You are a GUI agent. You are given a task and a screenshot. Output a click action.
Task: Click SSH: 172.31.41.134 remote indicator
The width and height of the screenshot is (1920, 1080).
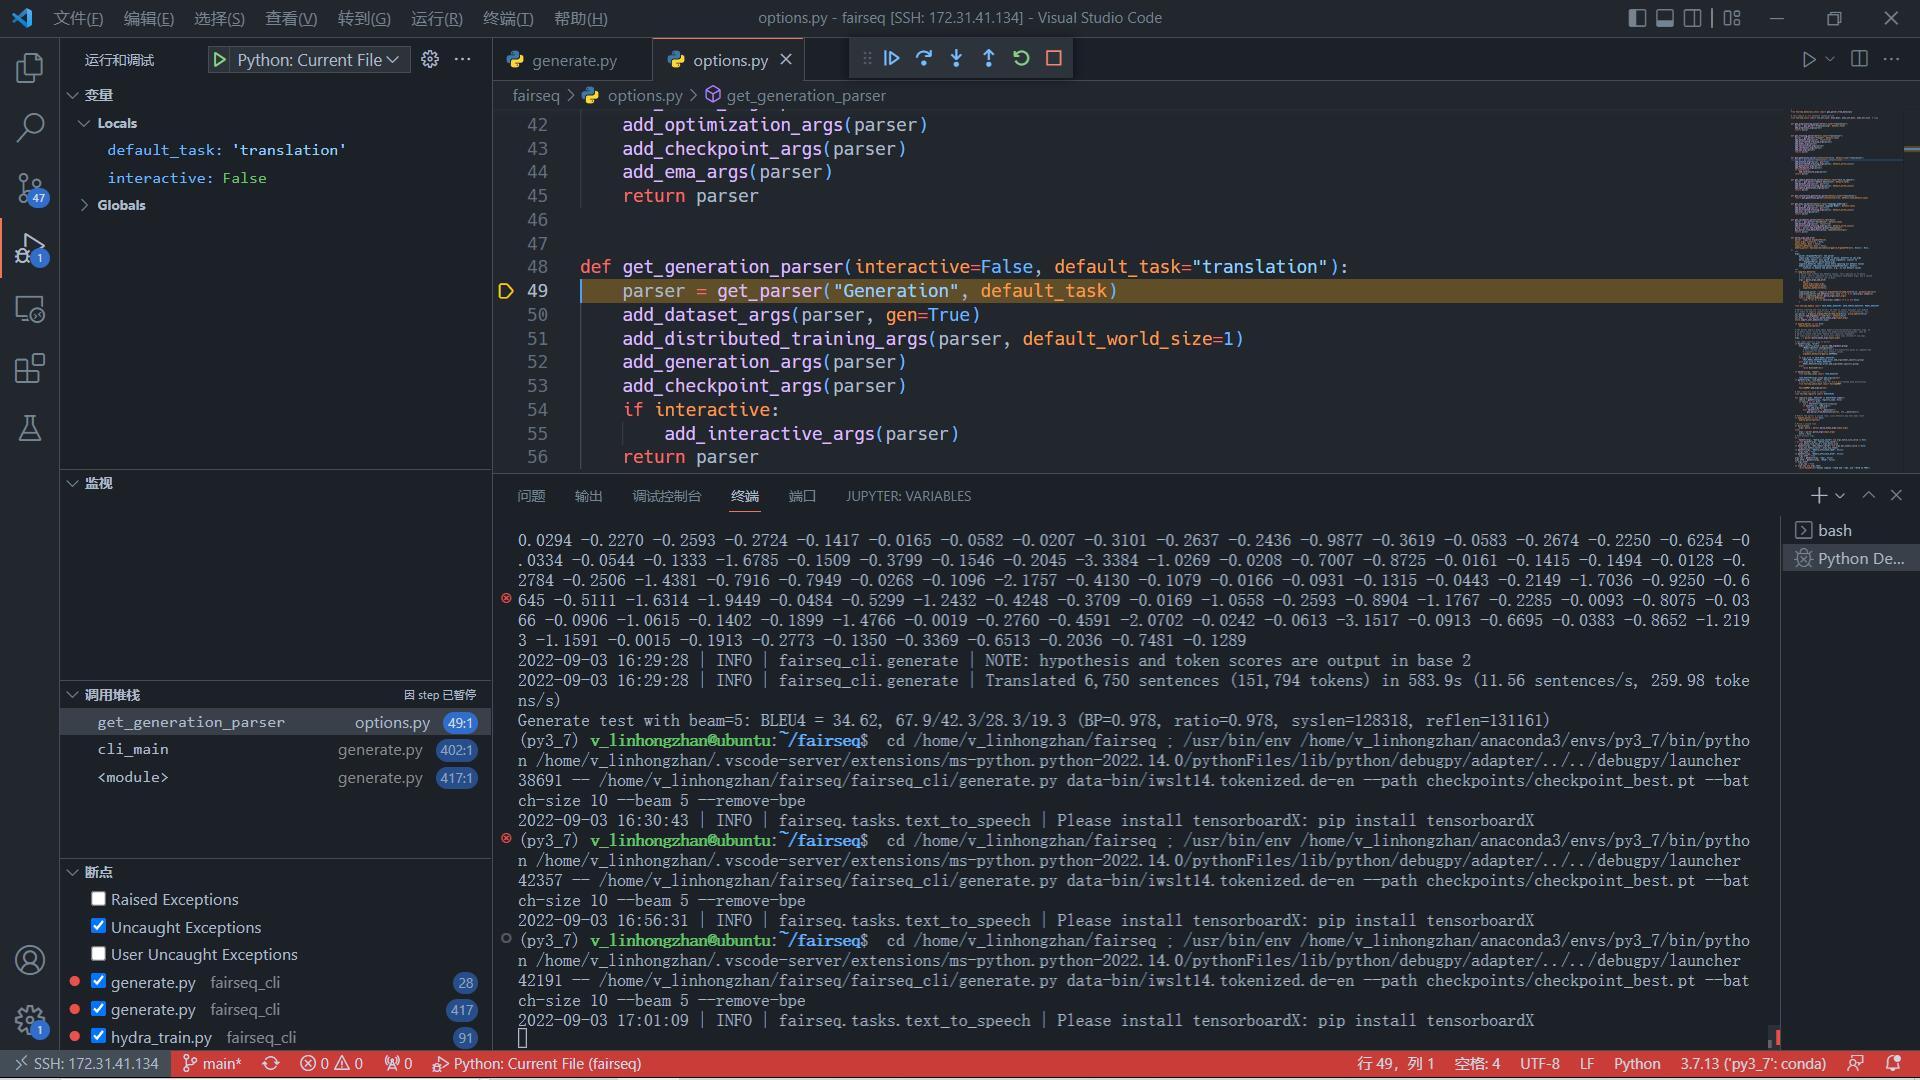coord(86,1064)
